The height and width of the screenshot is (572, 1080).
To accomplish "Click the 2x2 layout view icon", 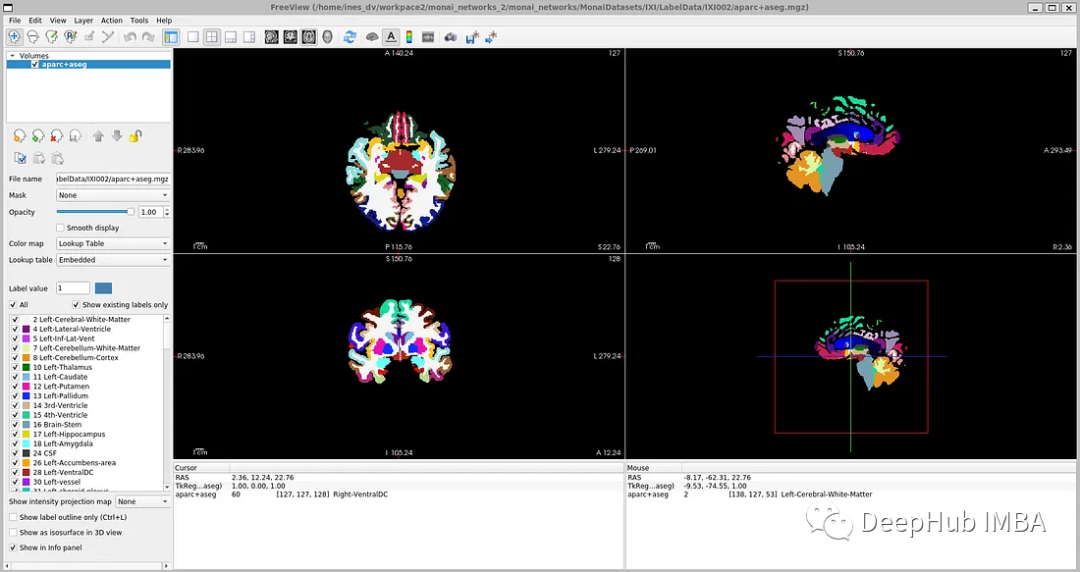I will (212, 37).
